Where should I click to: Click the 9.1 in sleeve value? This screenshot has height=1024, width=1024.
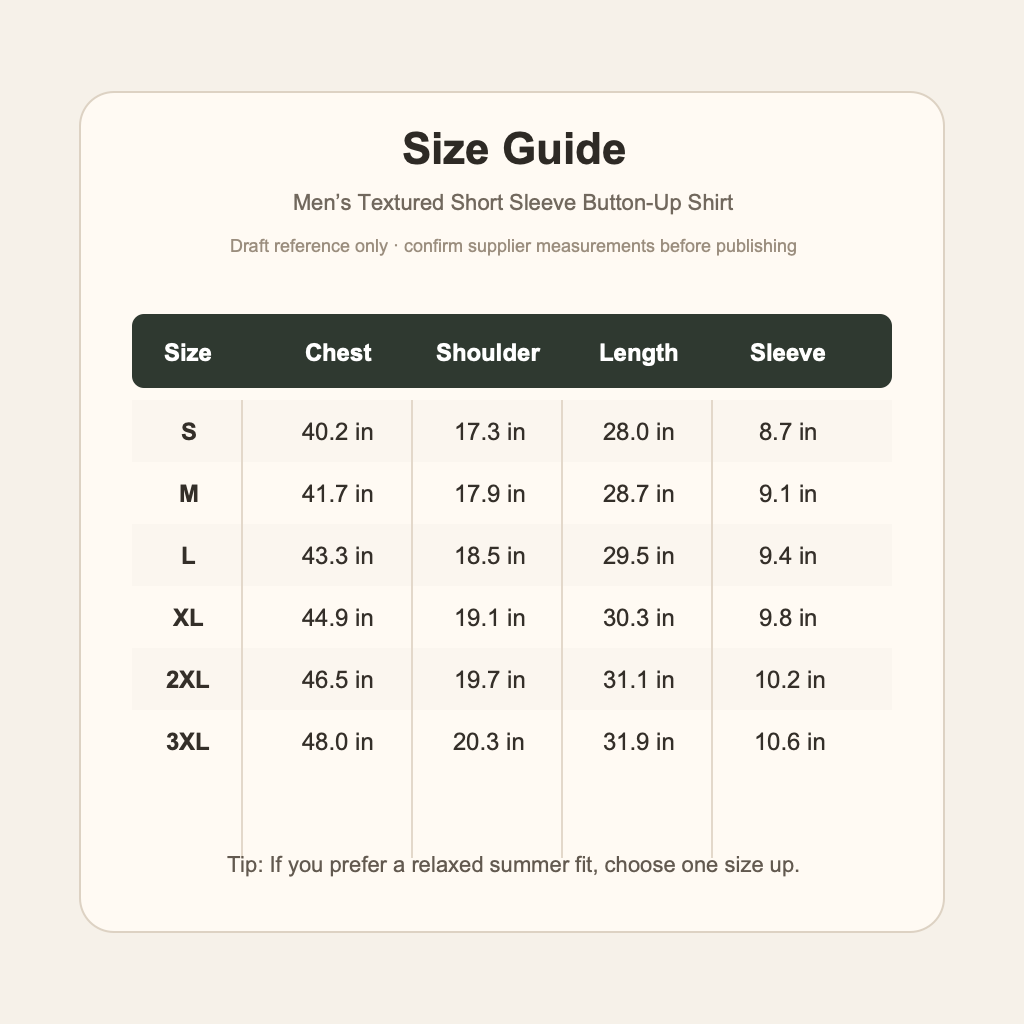(788, 494)
